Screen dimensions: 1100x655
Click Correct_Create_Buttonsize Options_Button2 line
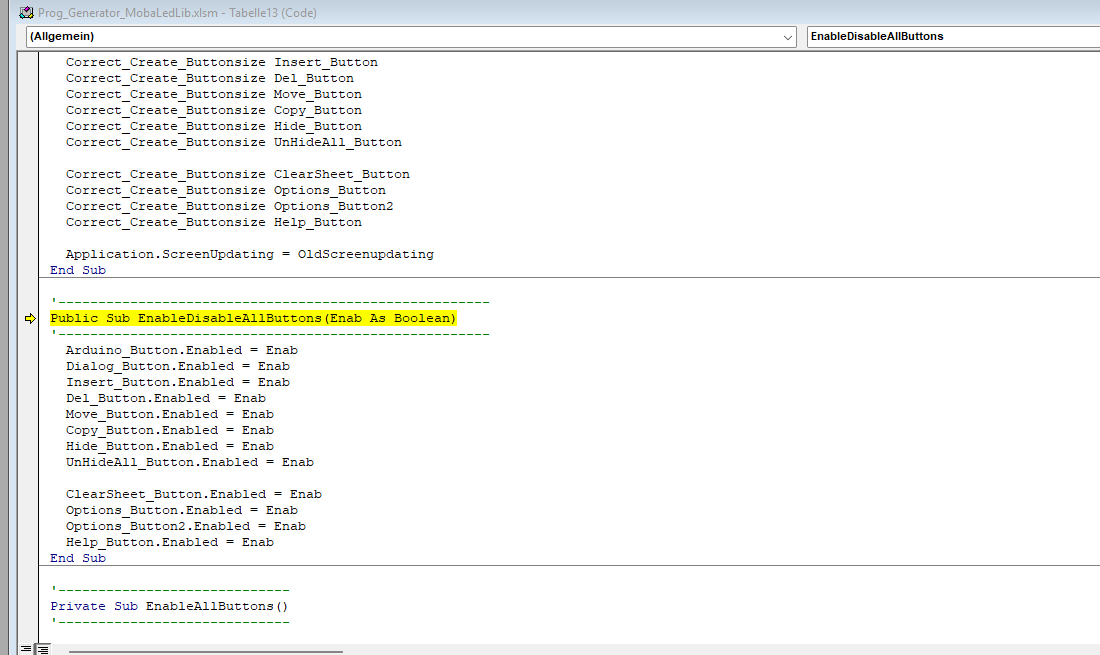pyautogui.click(x=229, y=206)
